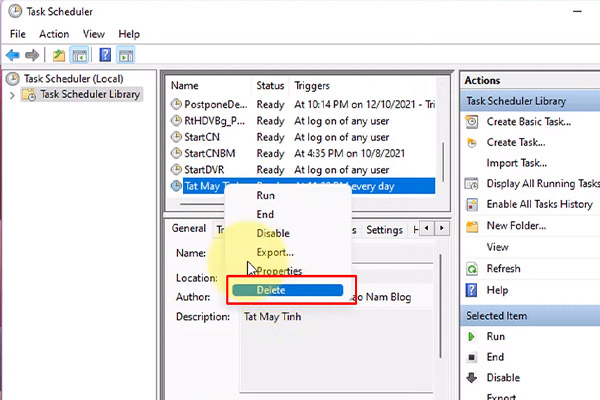600x400 pixels.
Task: Click the General tab details vertical scrollbar
Action: pos(440,306)
